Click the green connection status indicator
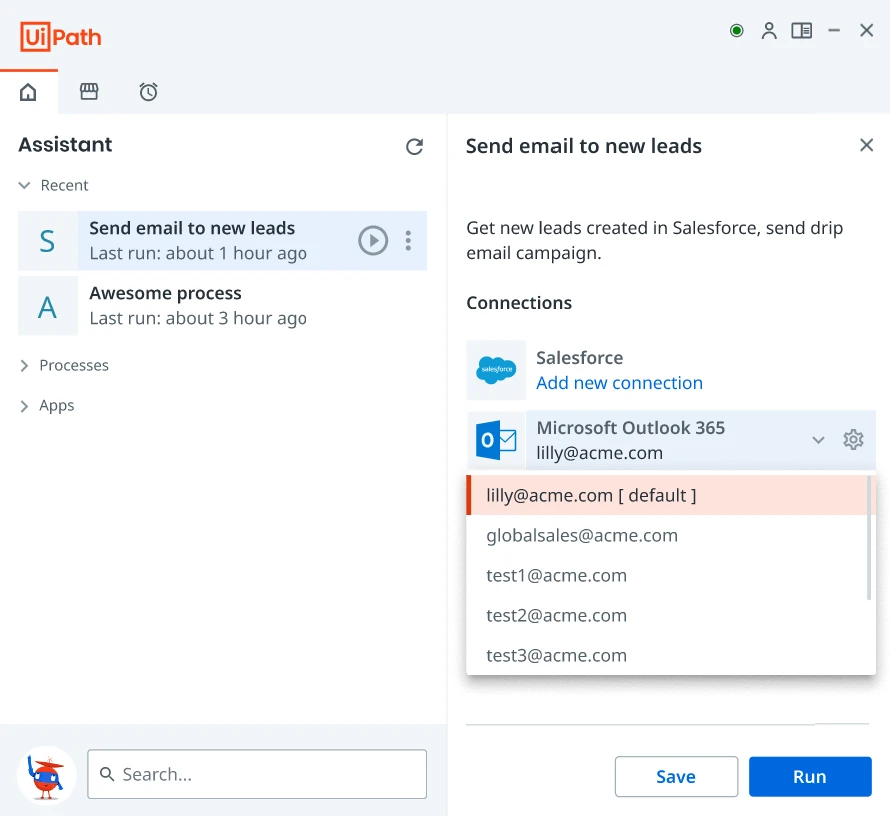890x816 pixels. (x=736, y=31)
